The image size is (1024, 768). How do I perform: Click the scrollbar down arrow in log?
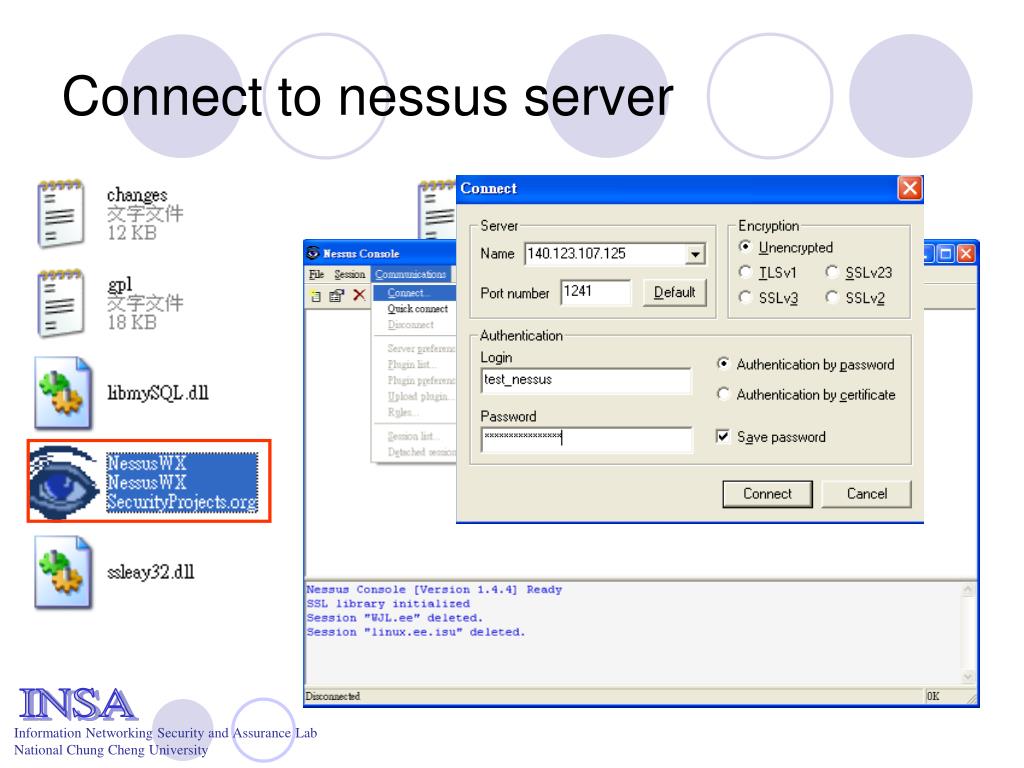[x=968, y=677]
